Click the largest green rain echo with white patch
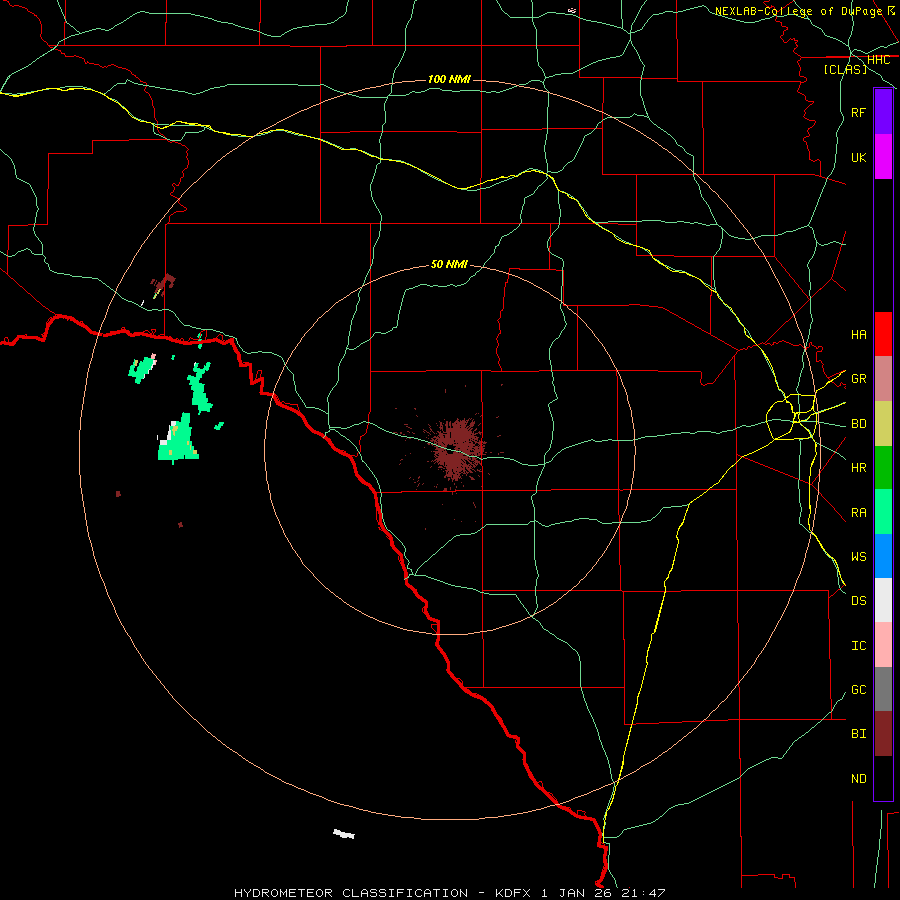This screenshot has height=900, width=900. [x=180, y=439]
